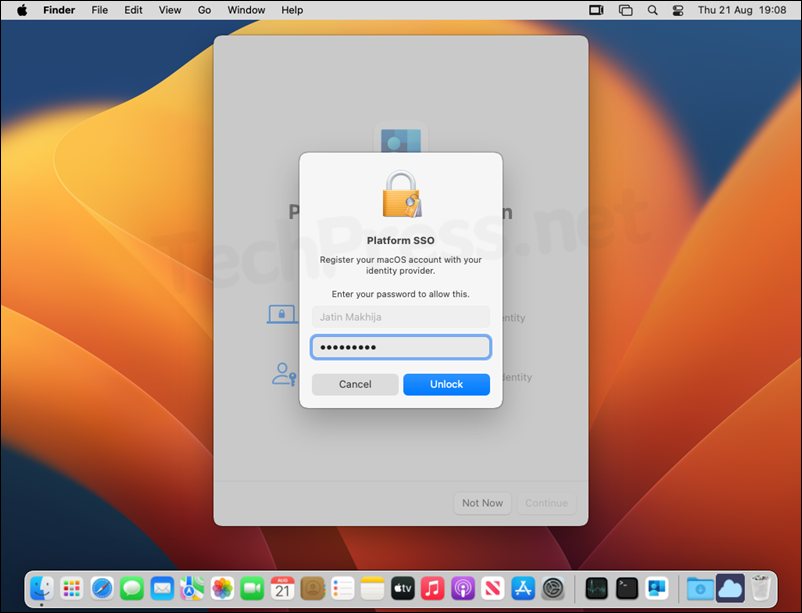Open the File menu

(x=100, y=10)
